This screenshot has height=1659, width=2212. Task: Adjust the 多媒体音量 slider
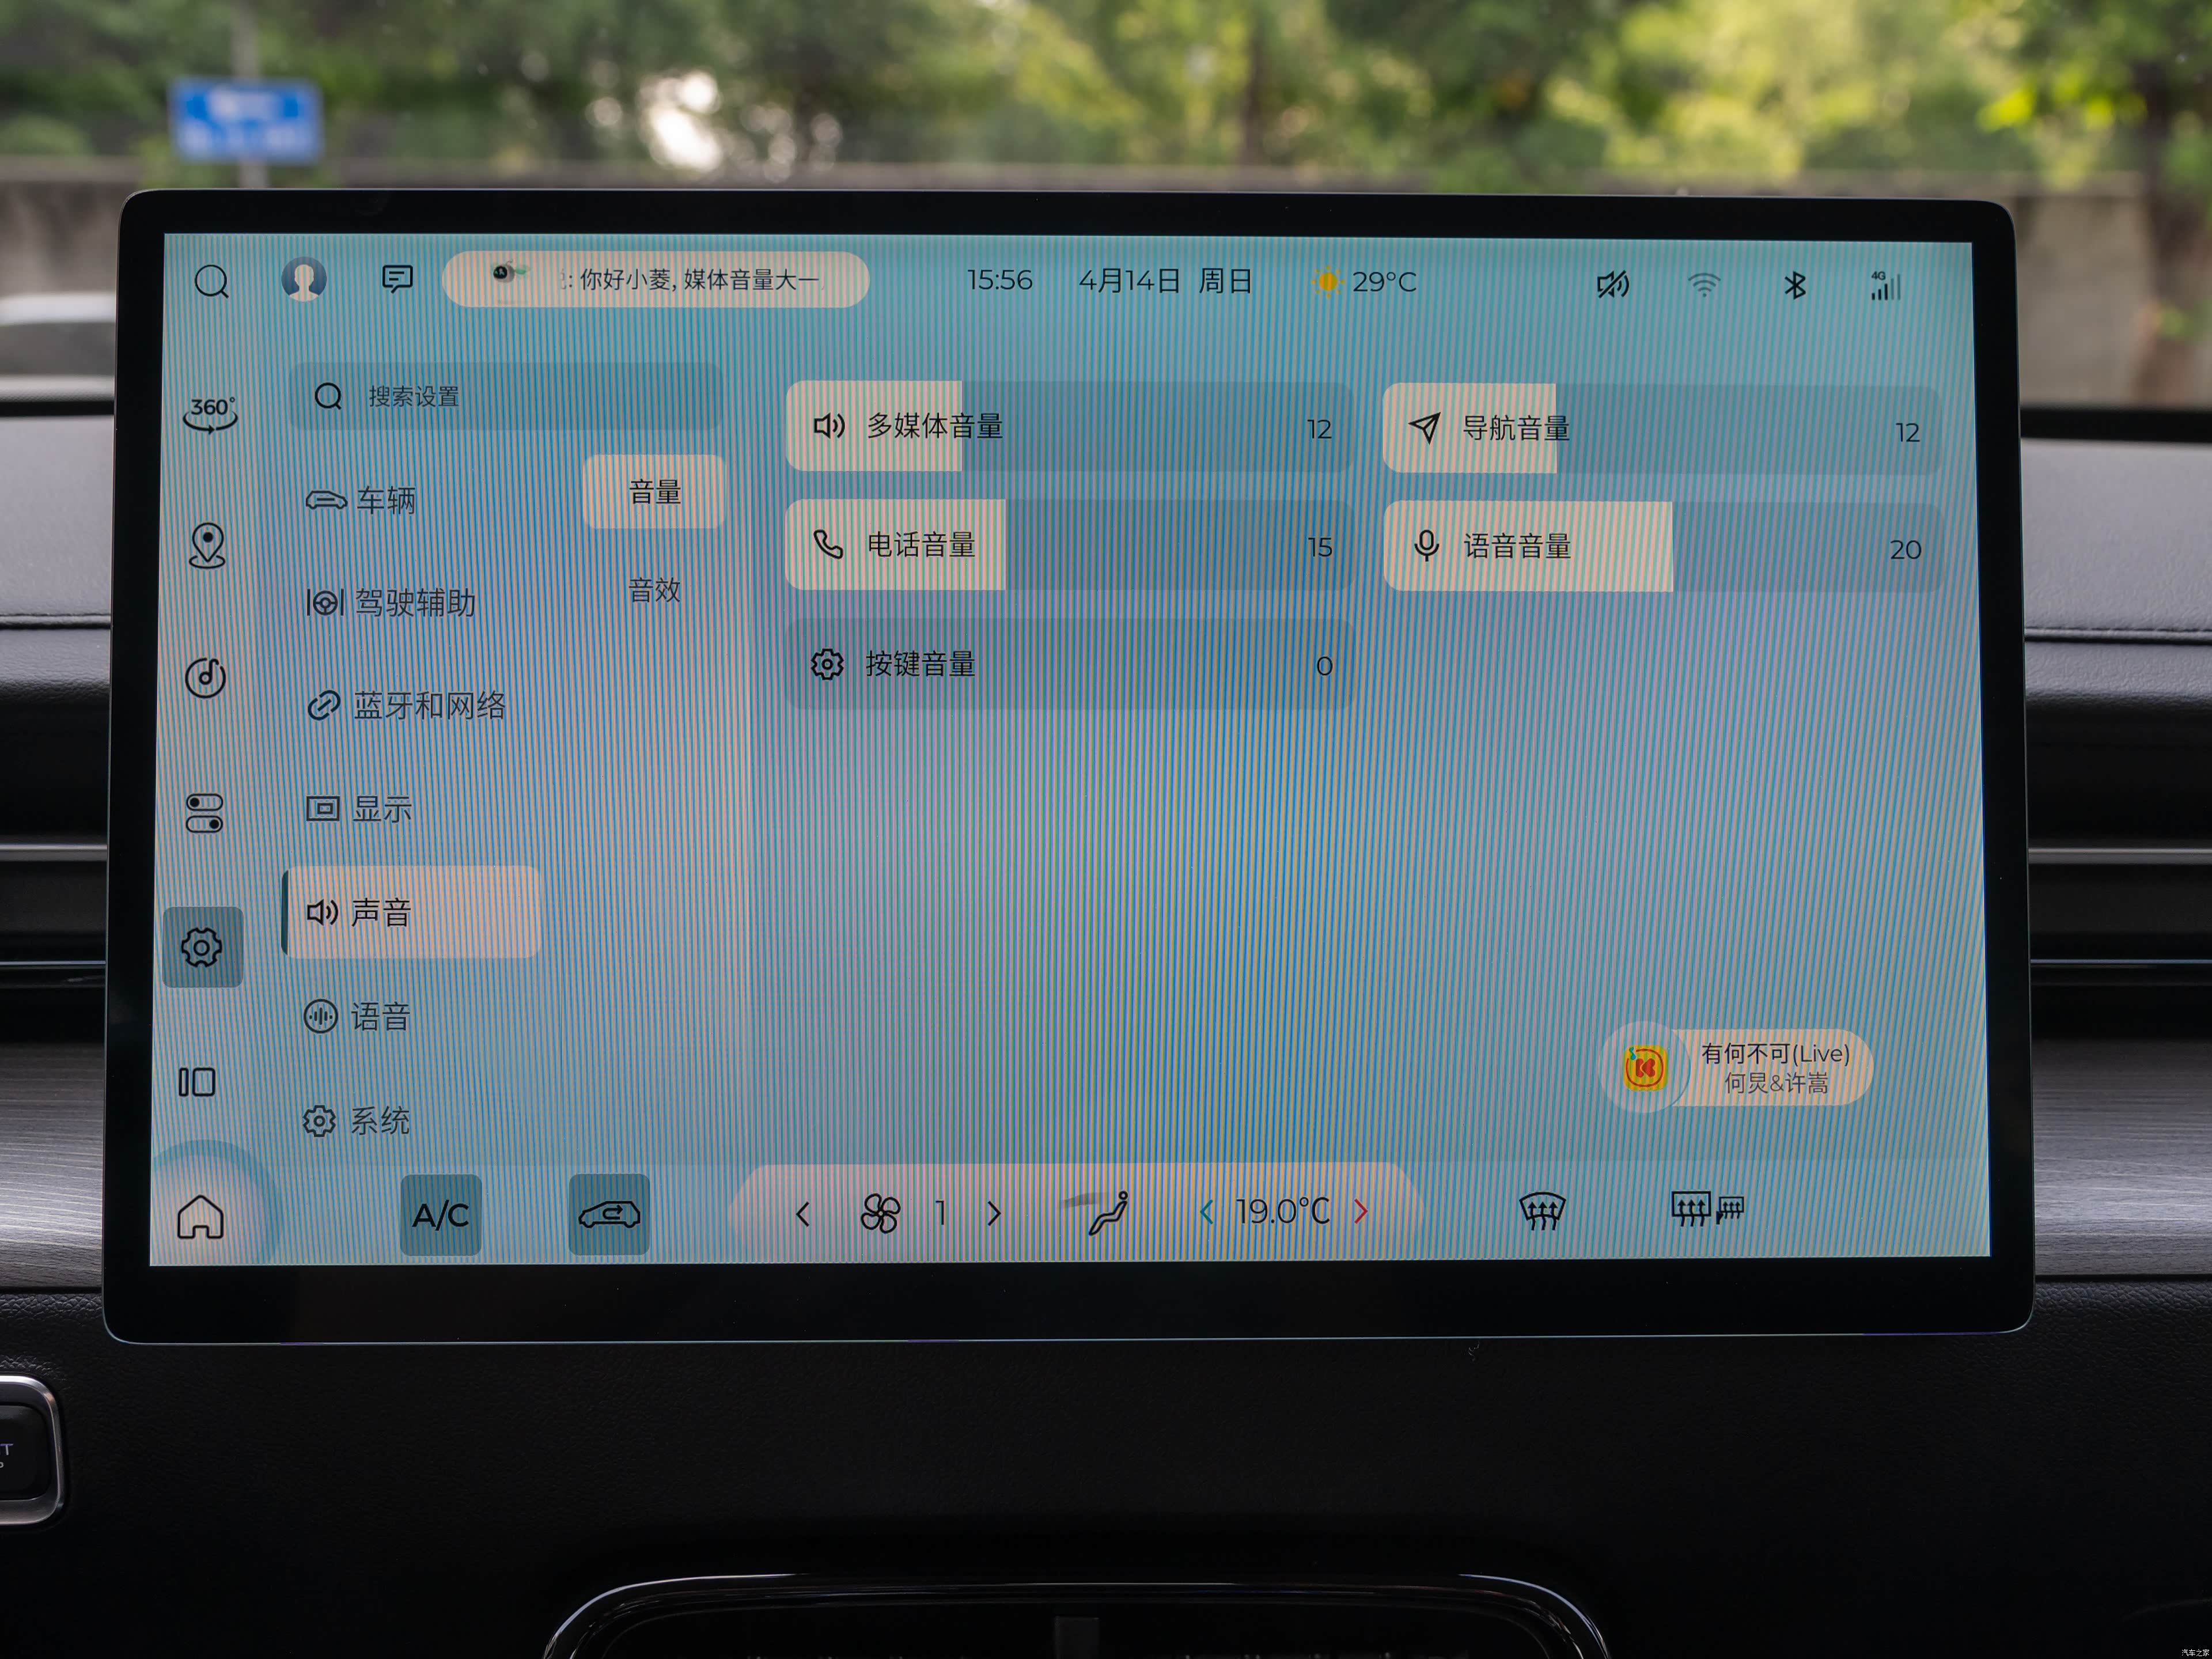click(1069, 427)
